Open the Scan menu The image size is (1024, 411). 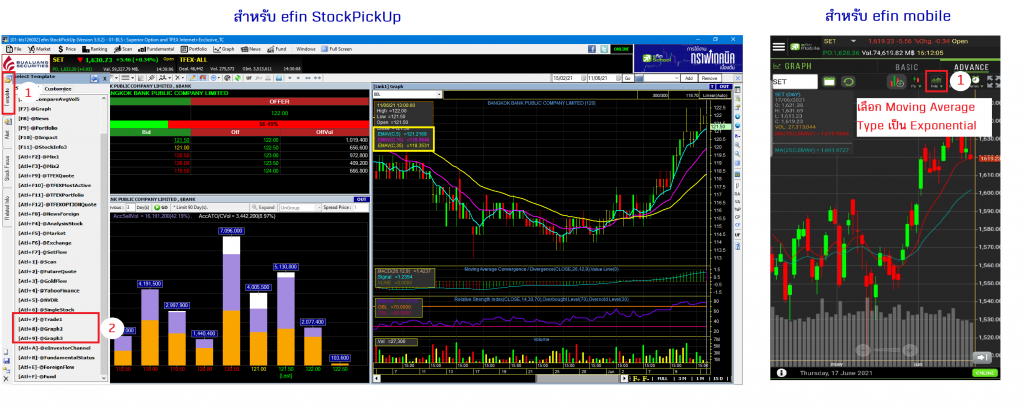pyautogui.click(x=123, y=49)
